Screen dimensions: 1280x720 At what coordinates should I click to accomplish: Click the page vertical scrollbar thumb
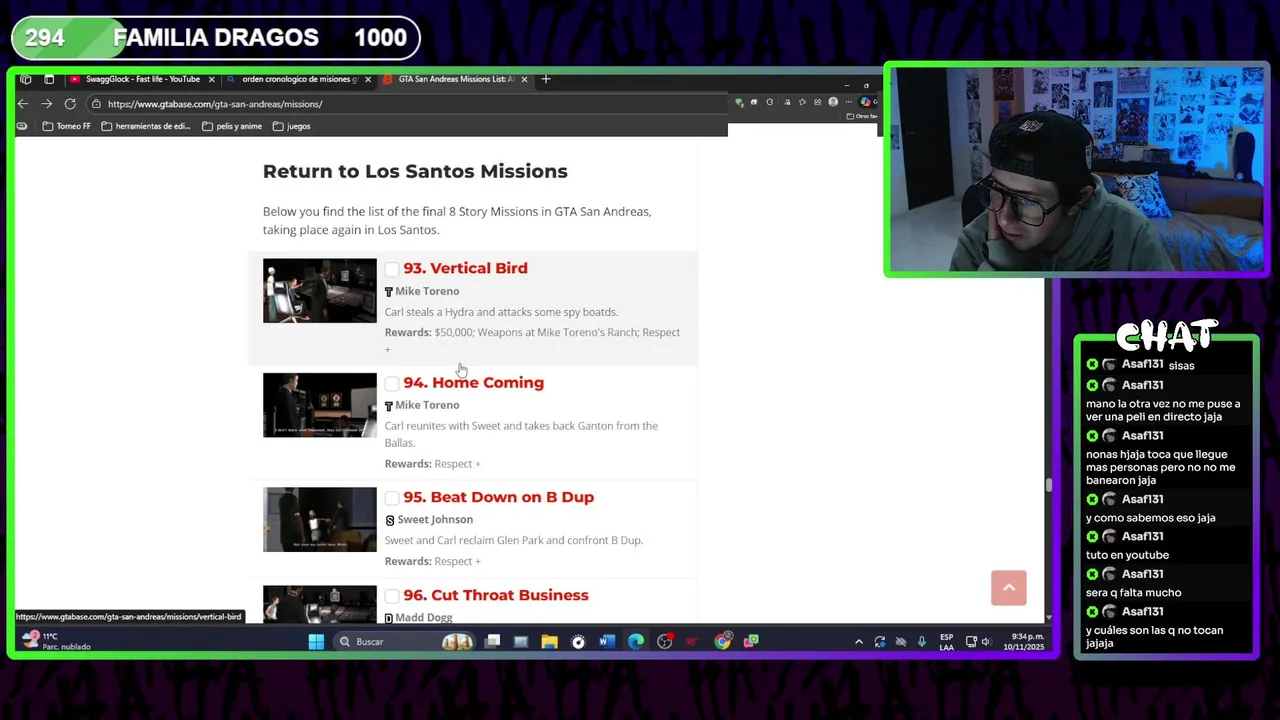pyautogui.click(x=1048, y=485)
